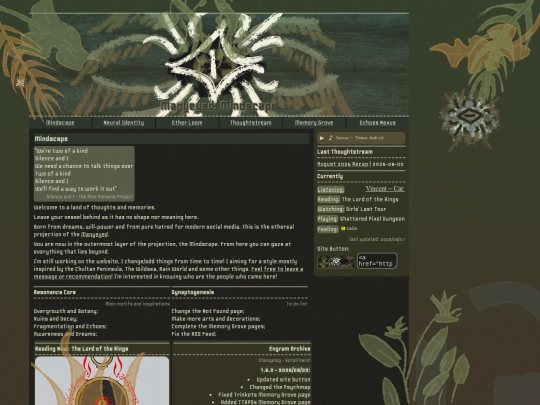Click 'Girls' Last Tour' text
The width and height of the screenshot is (540, 405).
point(366,209)
